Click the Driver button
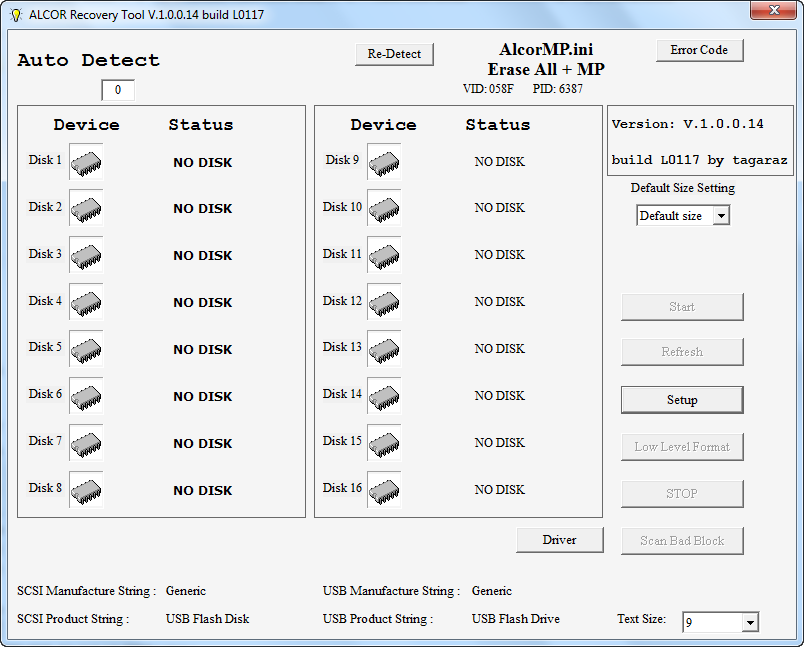 (559, 540)
